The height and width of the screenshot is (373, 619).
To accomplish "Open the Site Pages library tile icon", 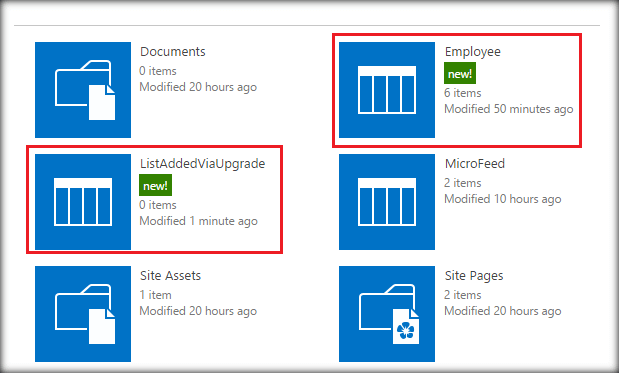I will click(387, 314).
